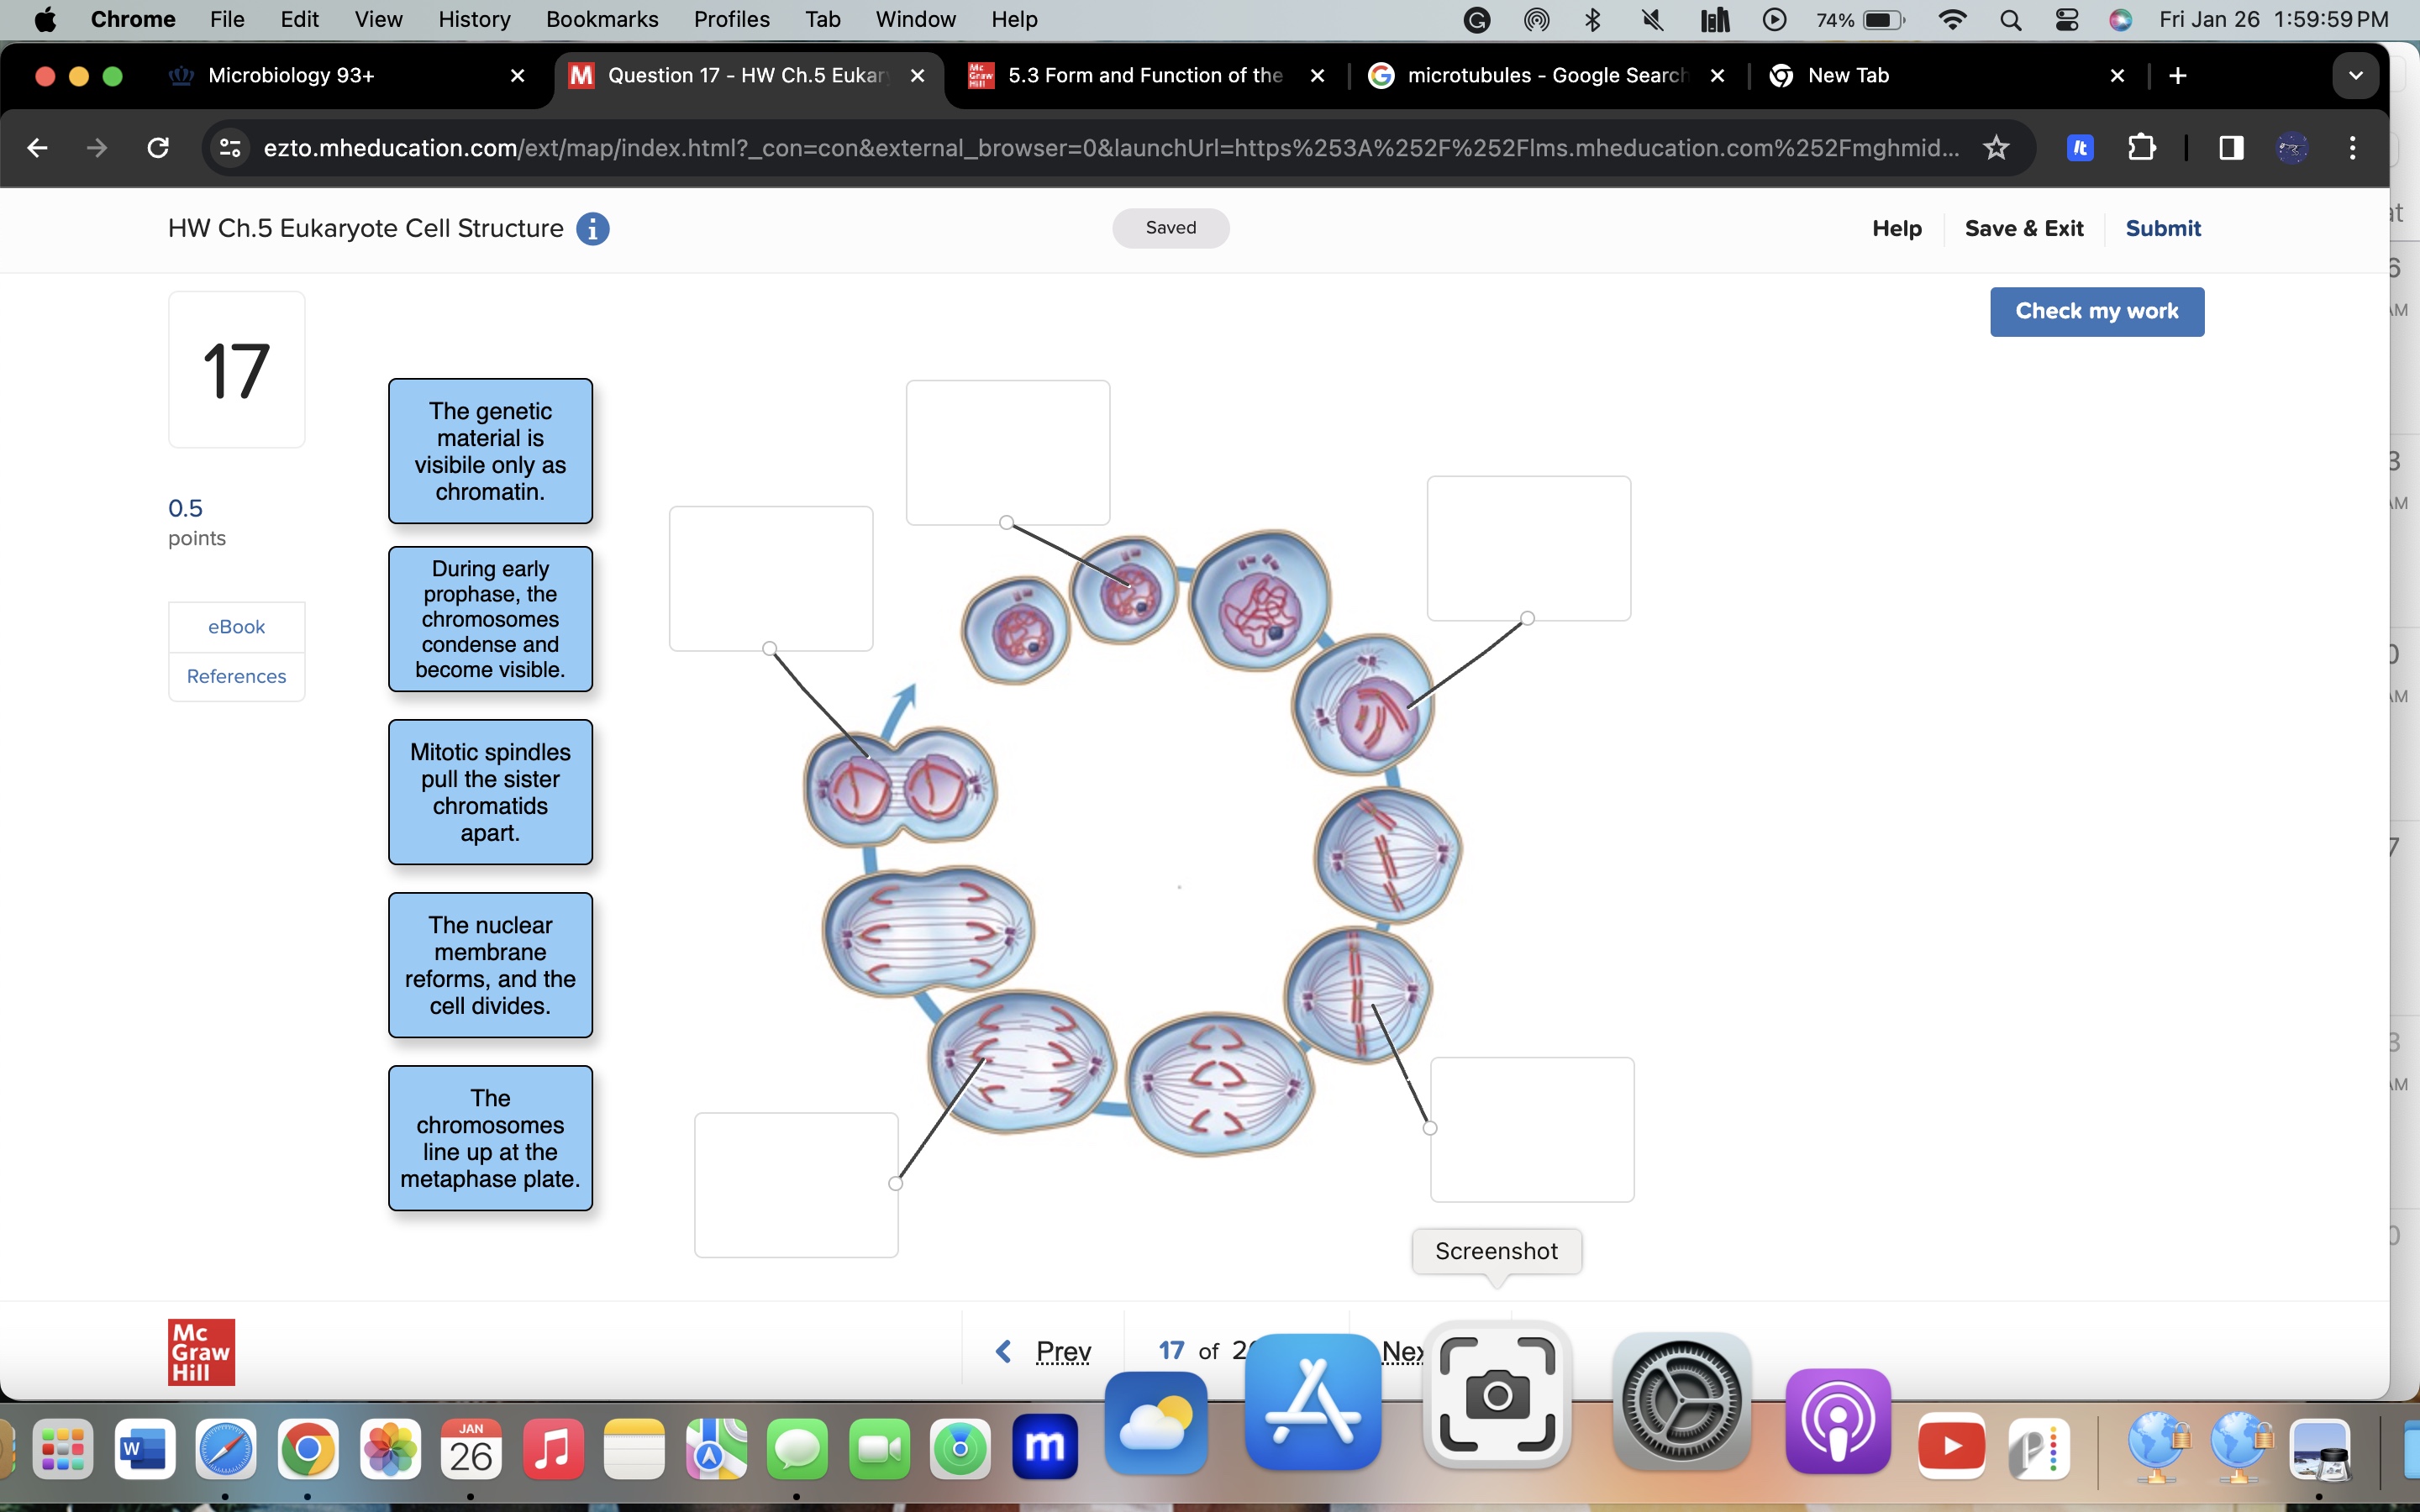
Task: Open the site information icon in address bar
Action: 230,148
